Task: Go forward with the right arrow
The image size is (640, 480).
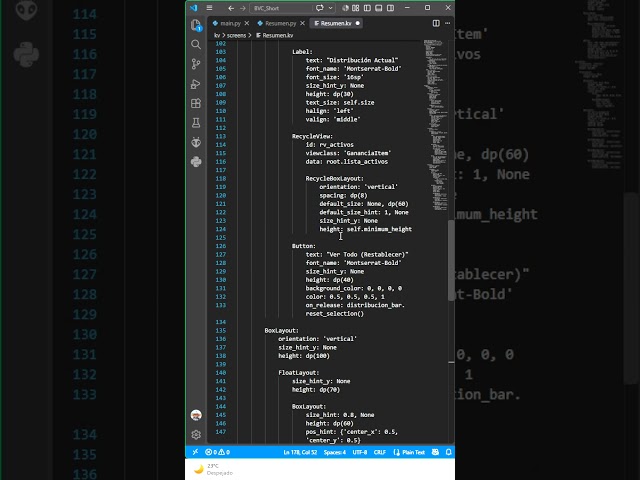Action: pos(242,8)
